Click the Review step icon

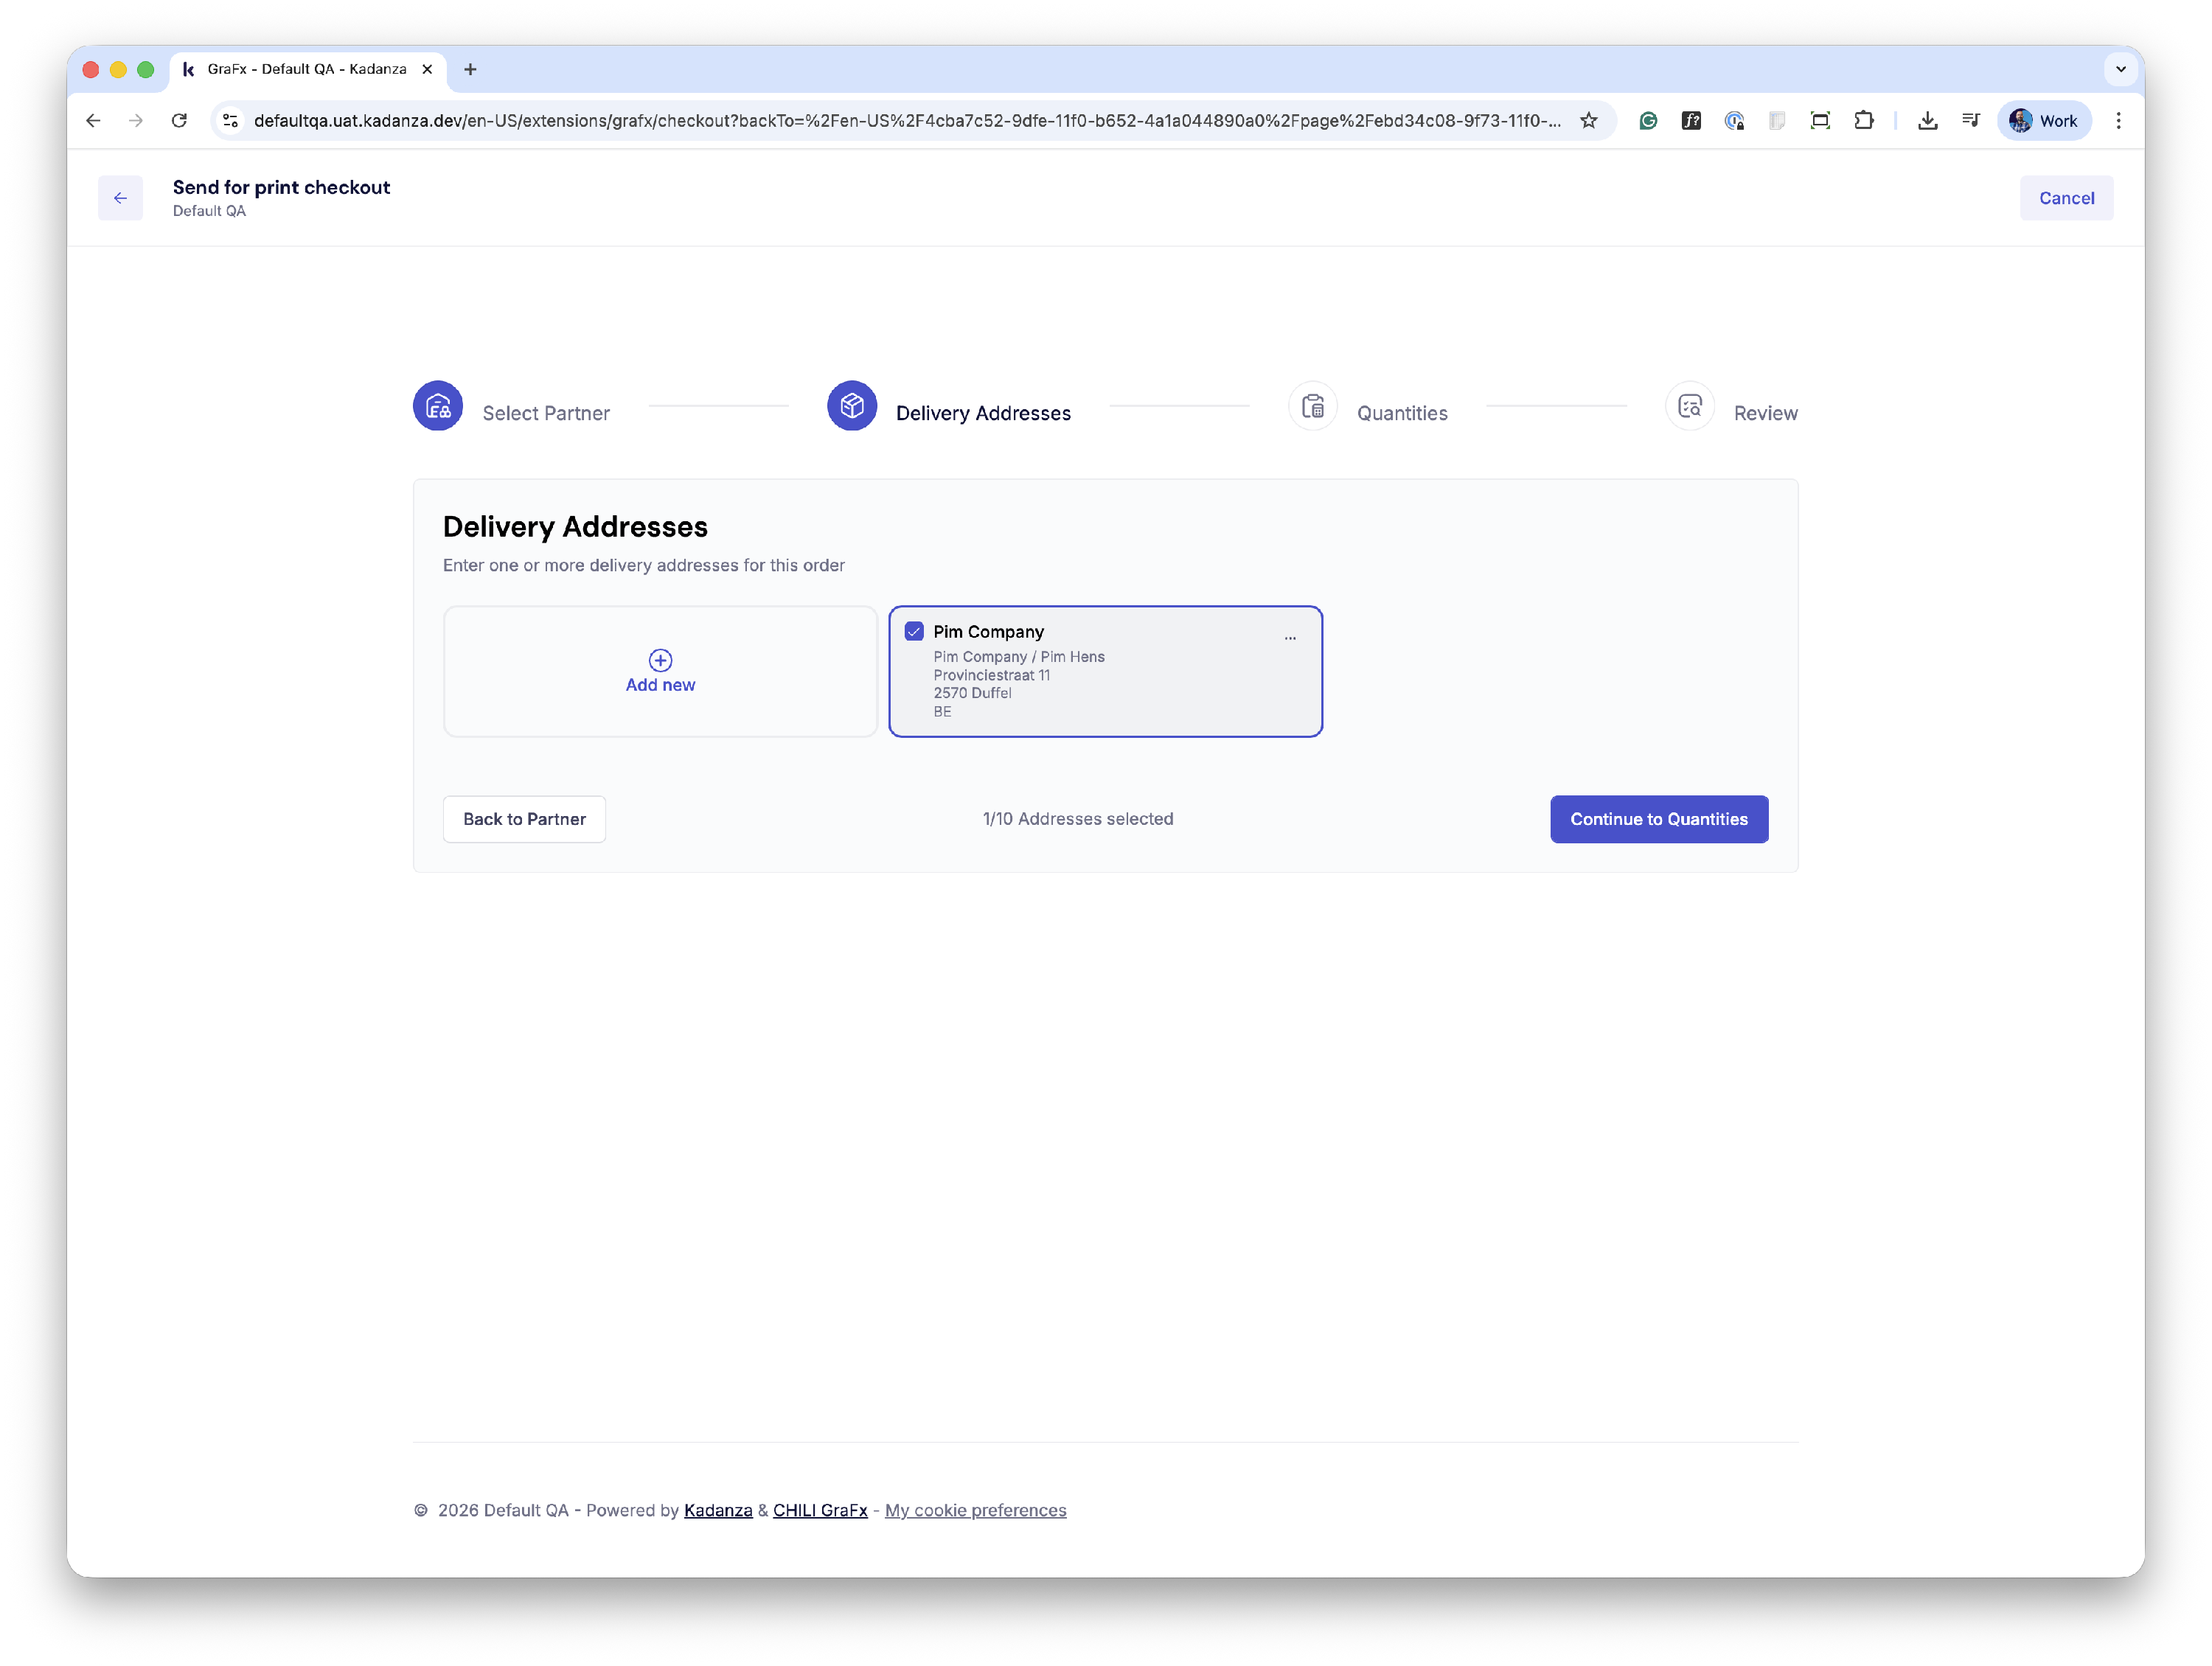click(1689, 406)
